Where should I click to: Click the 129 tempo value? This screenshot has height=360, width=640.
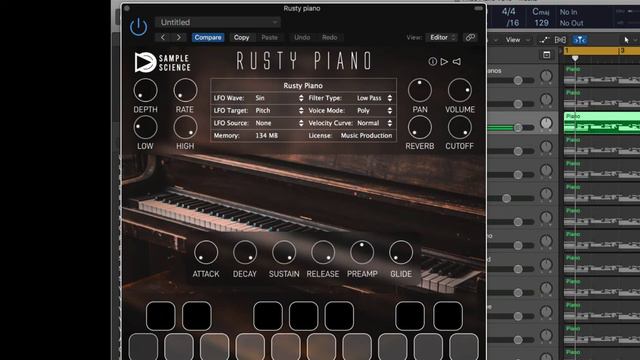click(541, 23)
